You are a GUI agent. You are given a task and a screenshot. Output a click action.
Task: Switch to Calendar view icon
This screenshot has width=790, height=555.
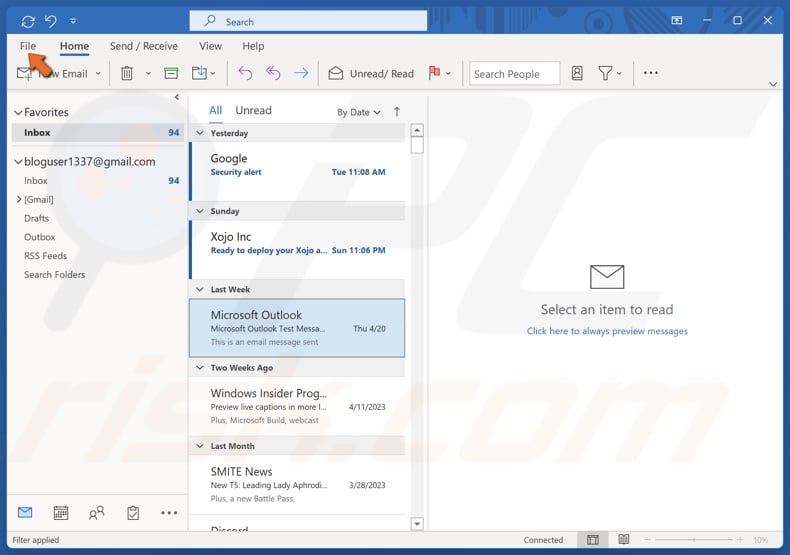click(x=61, y=513)
